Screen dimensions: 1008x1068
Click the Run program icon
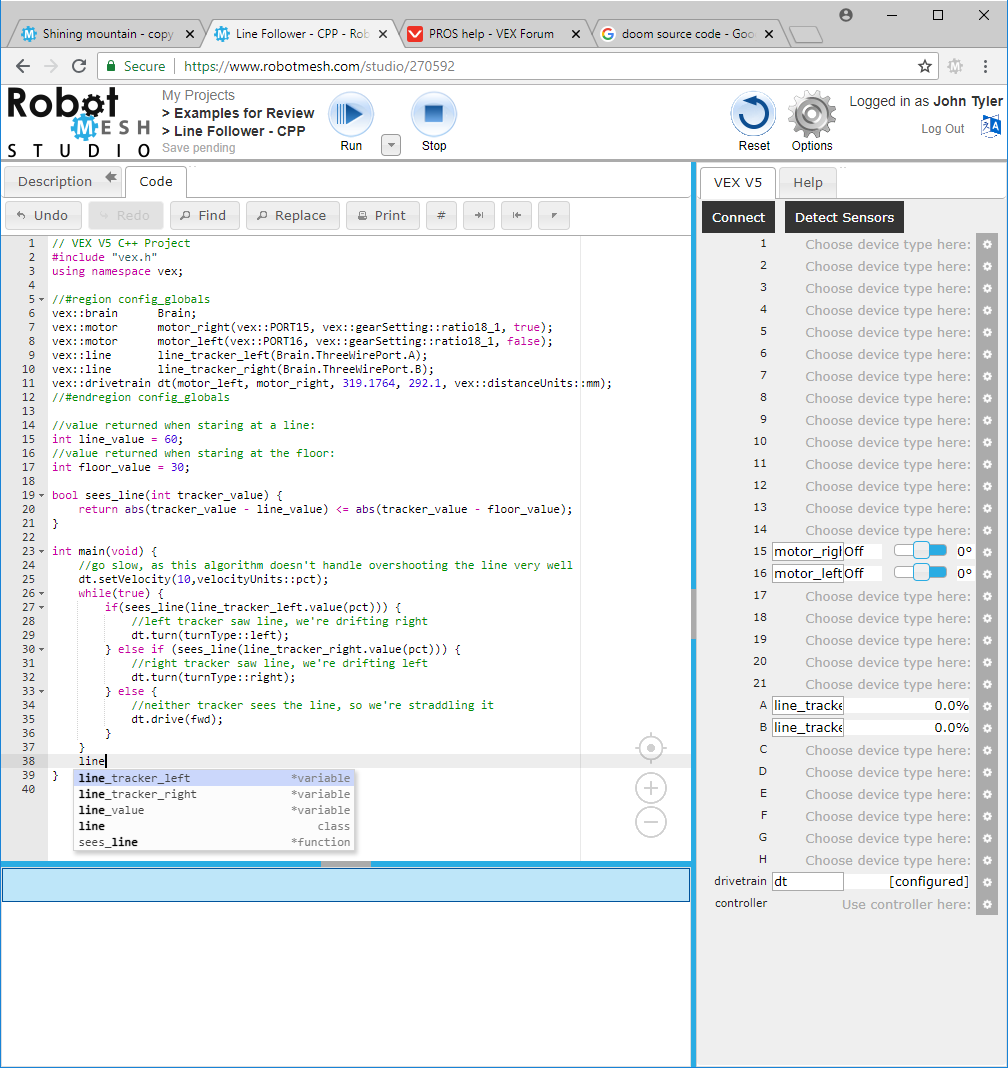click(x=351, y=114)
